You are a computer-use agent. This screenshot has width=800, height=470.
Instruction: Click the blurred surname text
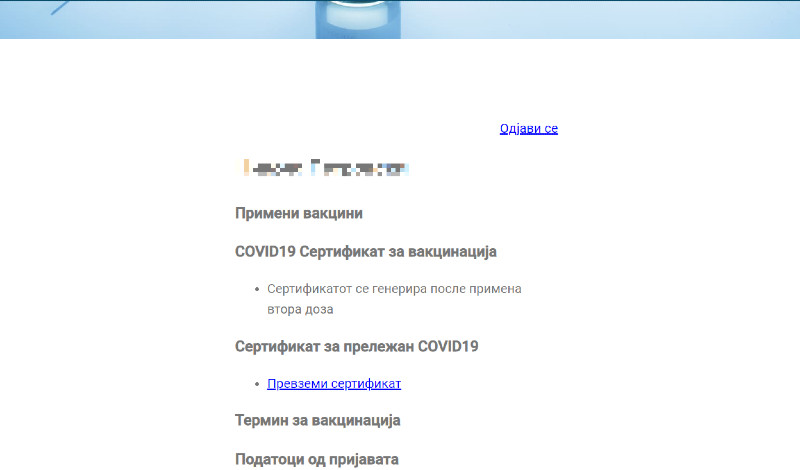coord(360,168)
